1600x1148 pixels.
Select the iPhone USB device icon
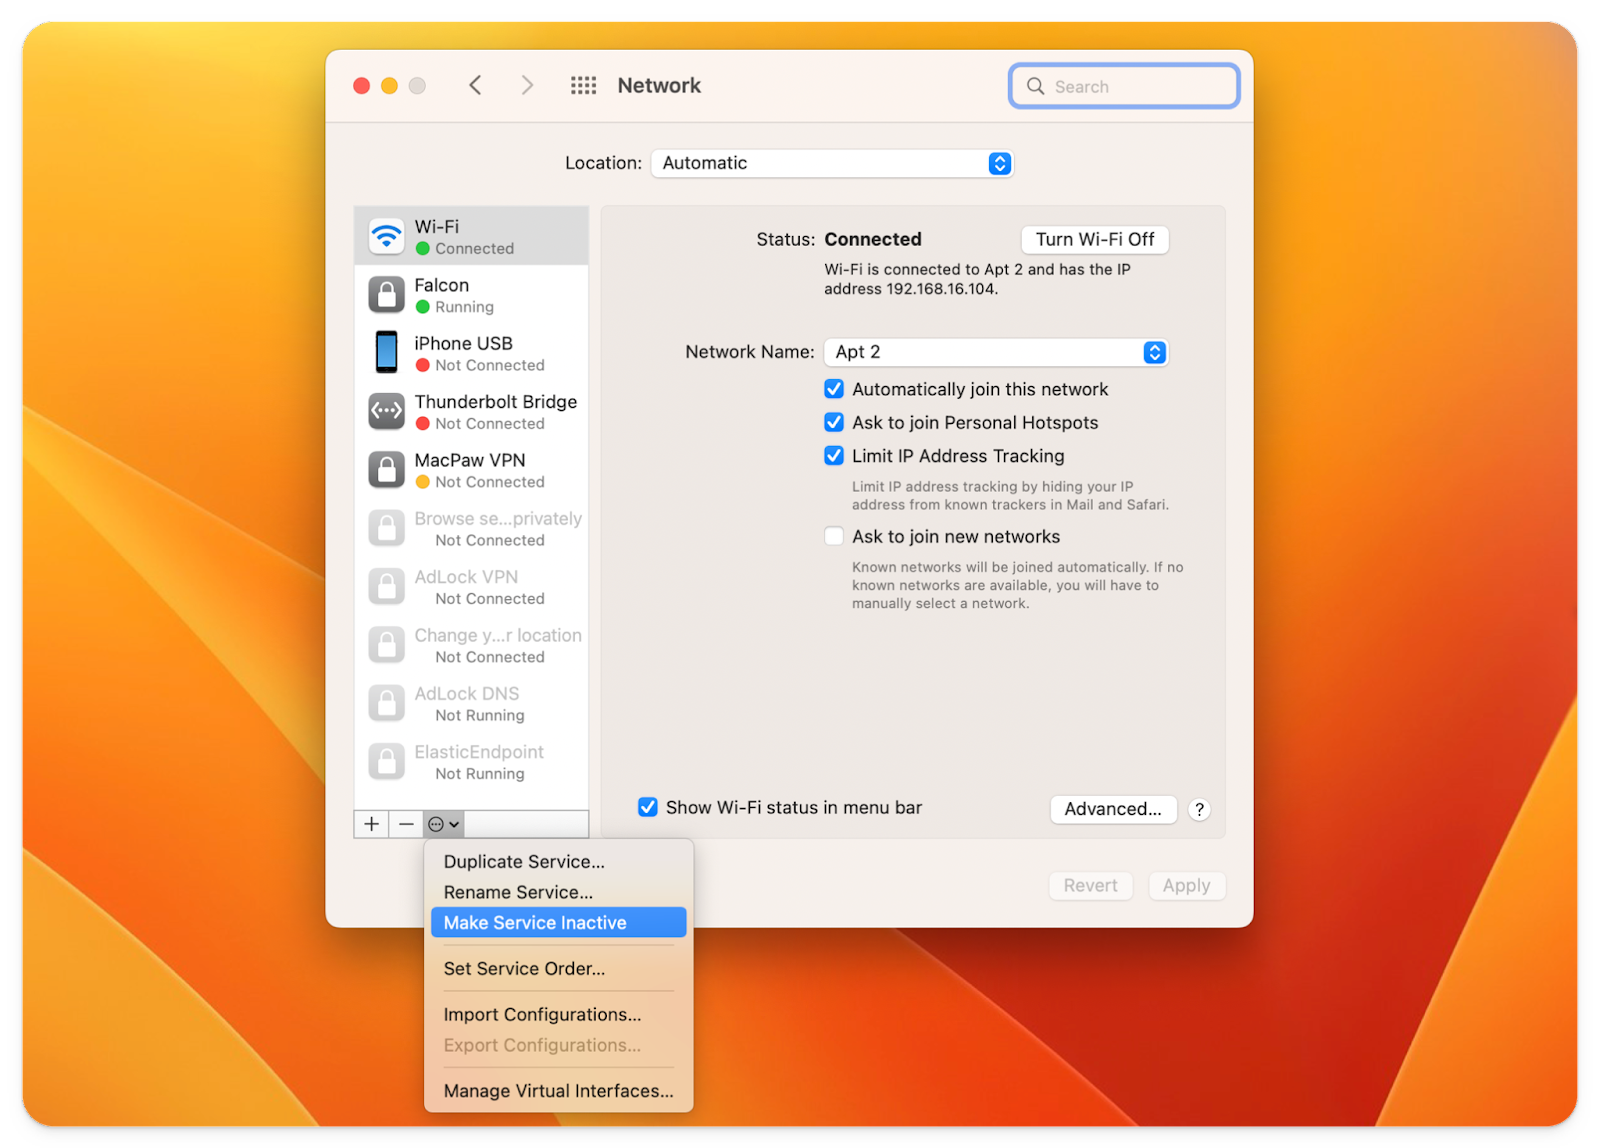(386, 352)
